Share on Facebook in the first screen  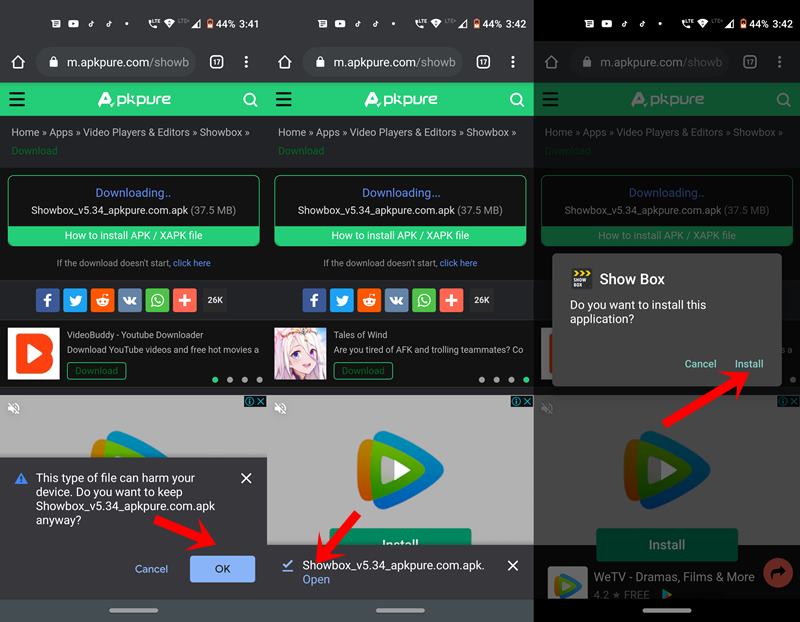[47, 300]
